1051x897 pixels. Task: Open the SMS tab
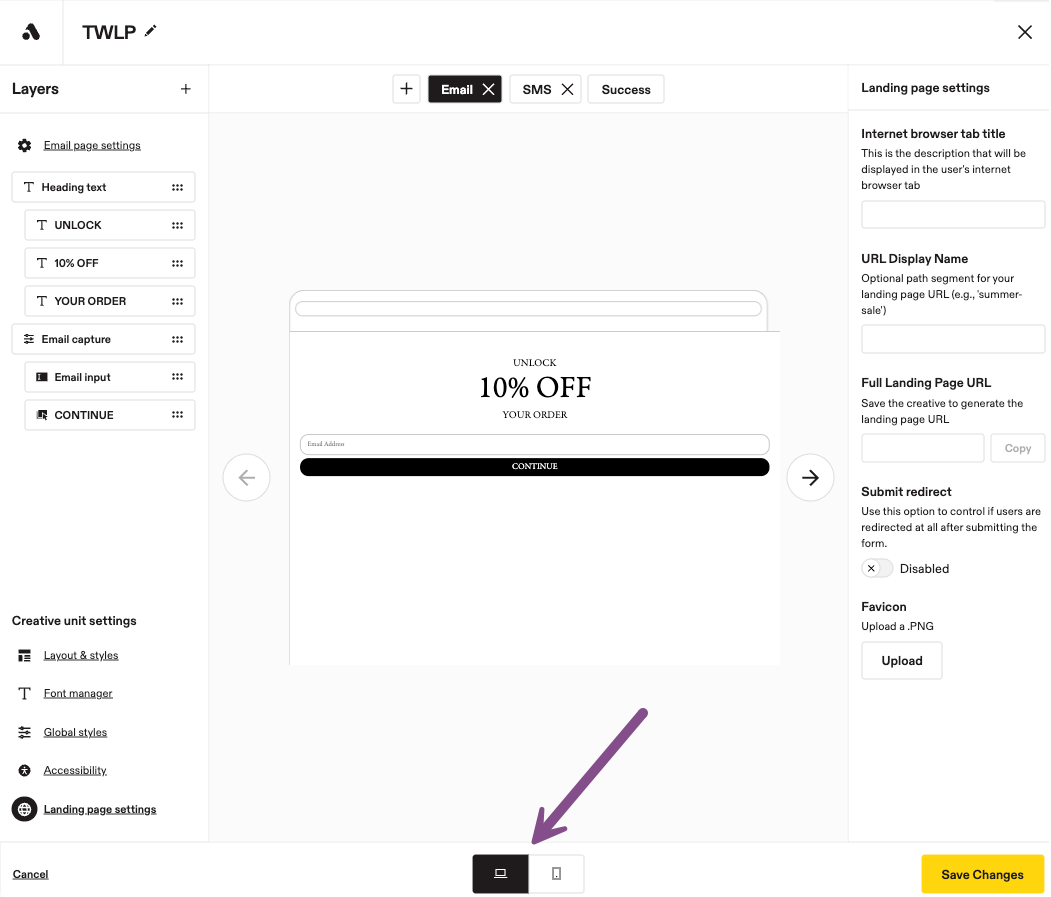pos(537,89)
